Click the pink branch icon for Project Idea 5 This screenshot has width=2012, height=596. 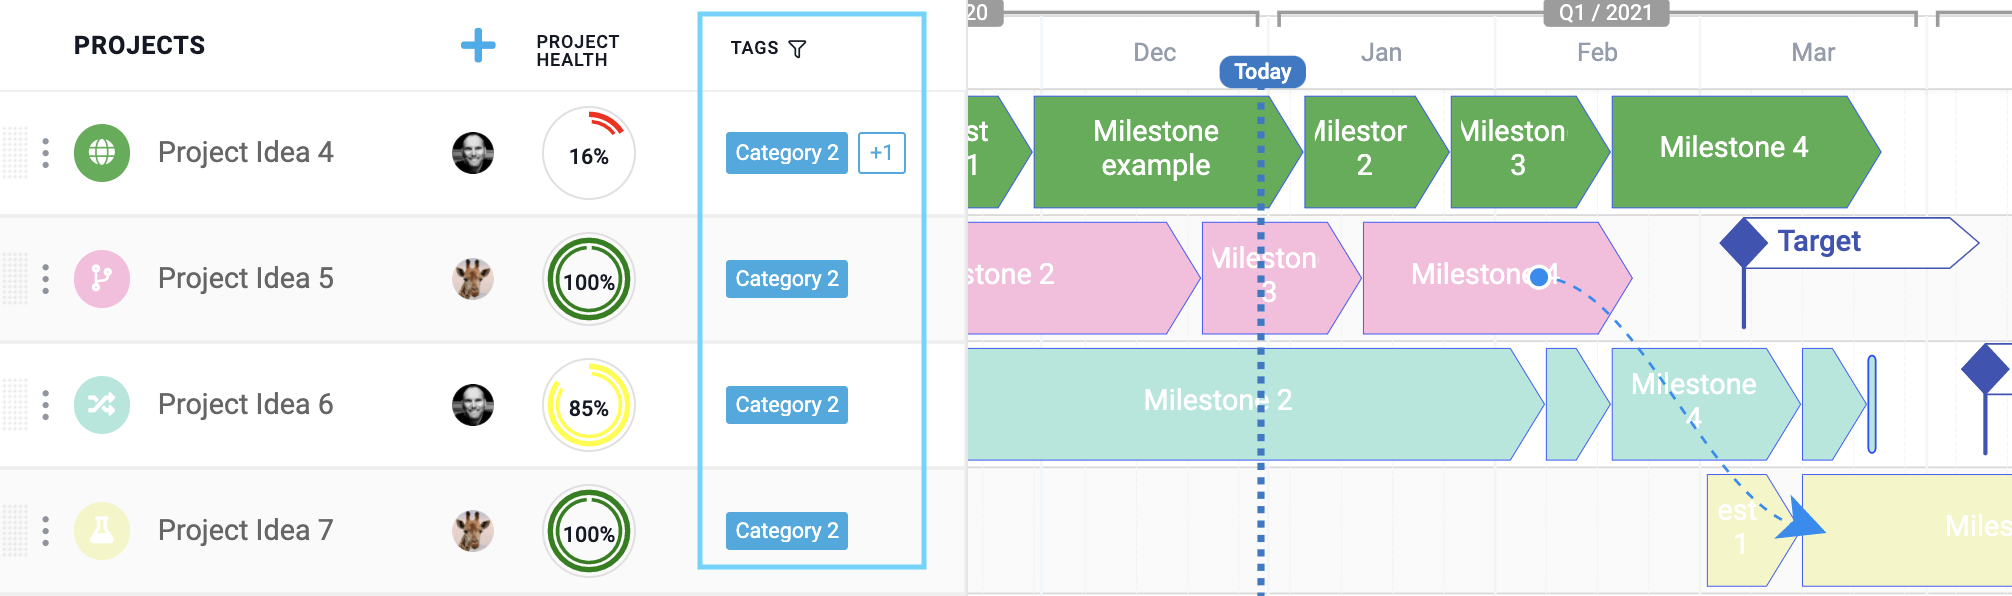coord(102,279)
